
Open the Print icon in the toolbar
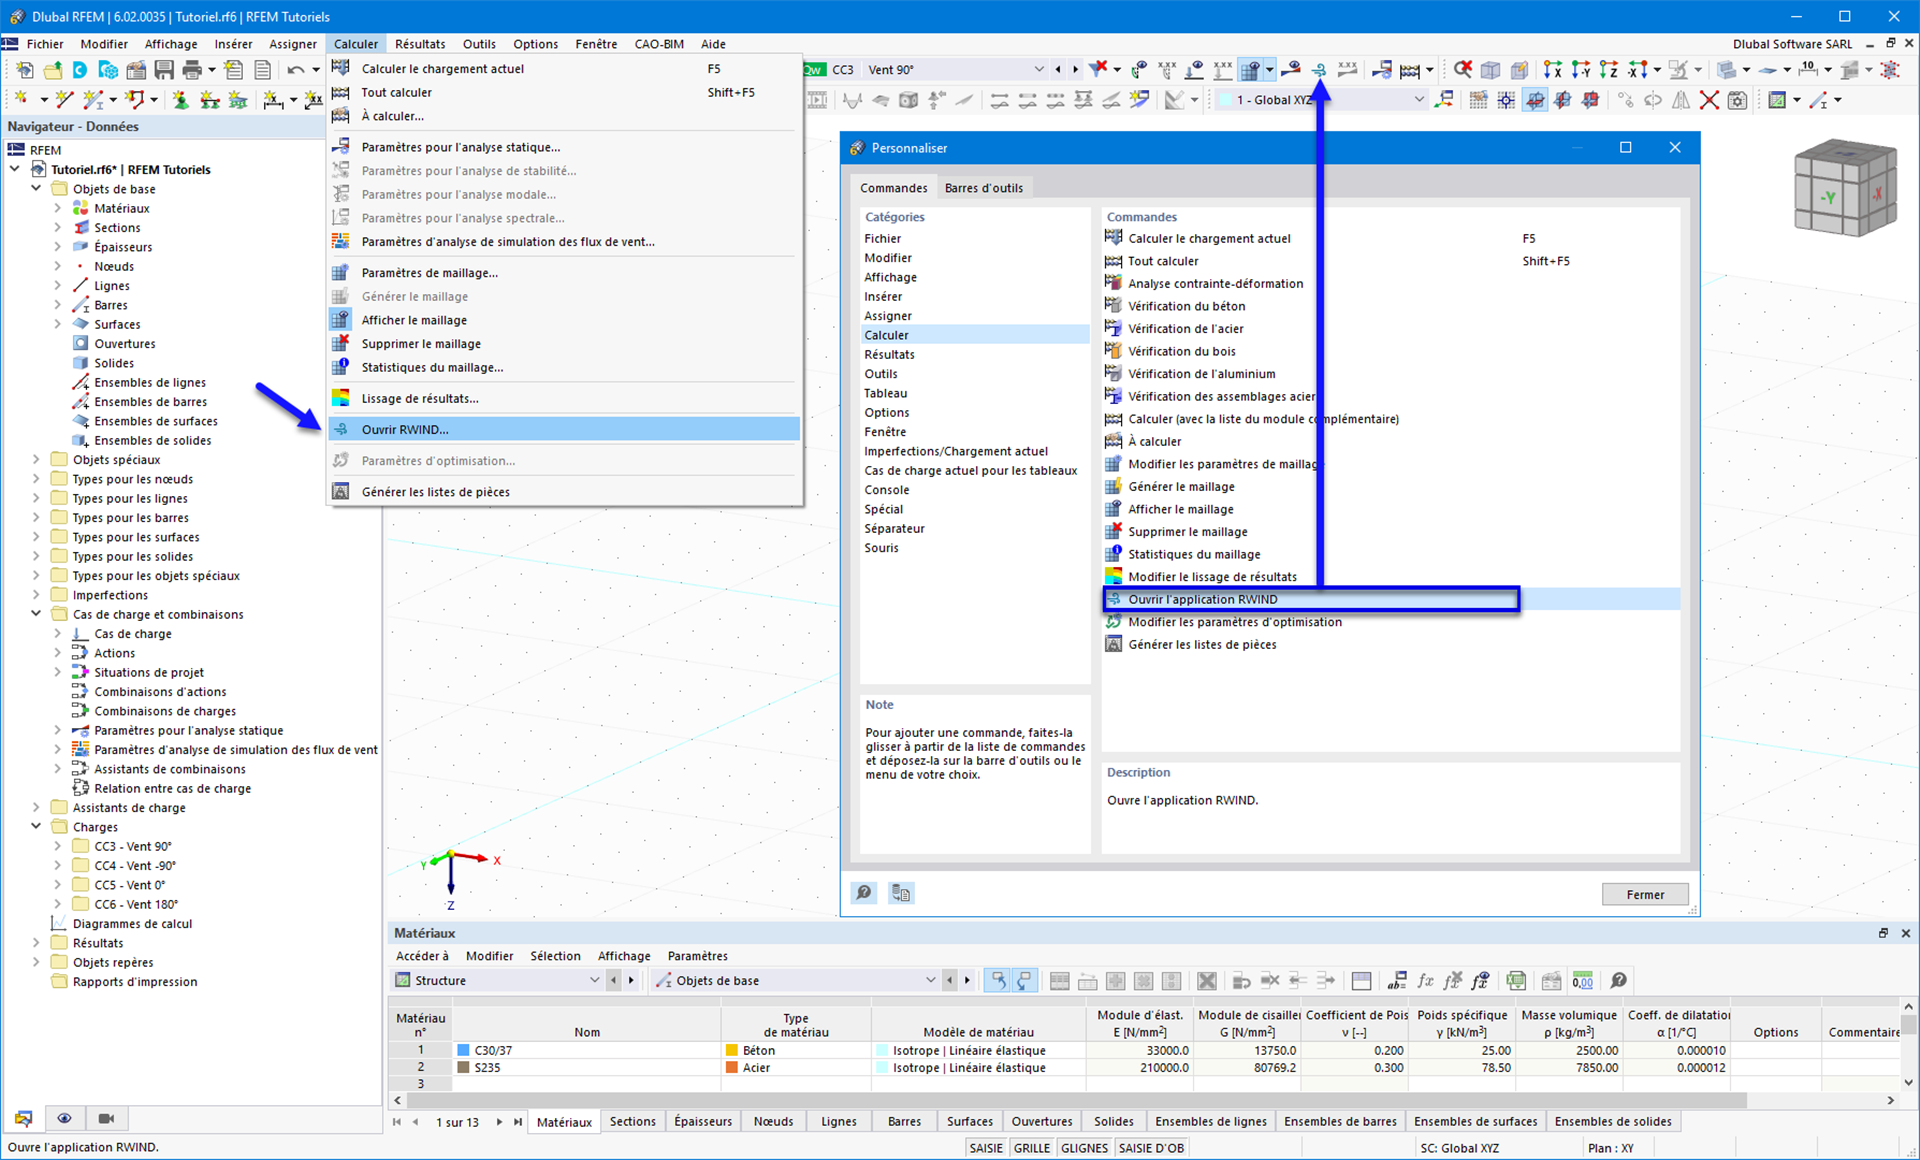coord(191,69)
